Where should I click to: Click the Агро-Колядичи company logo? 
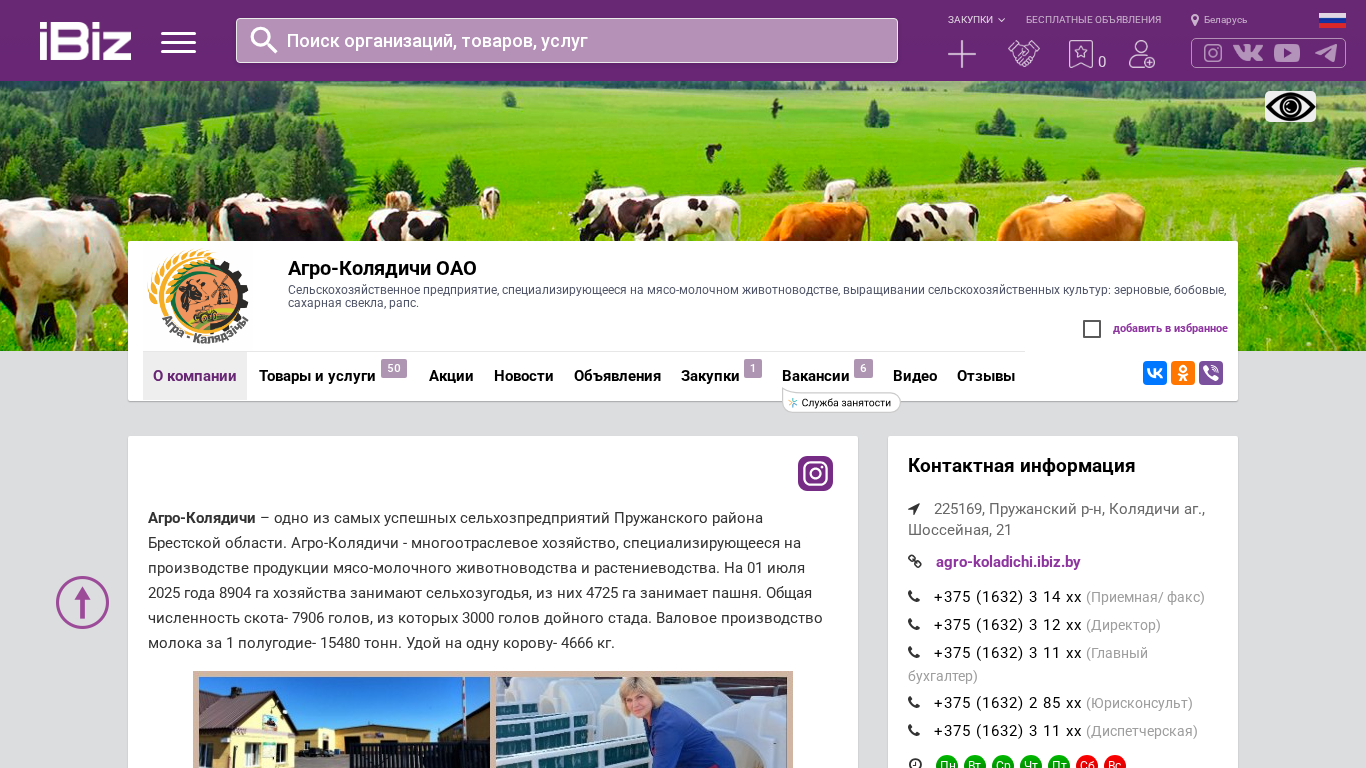198,296
